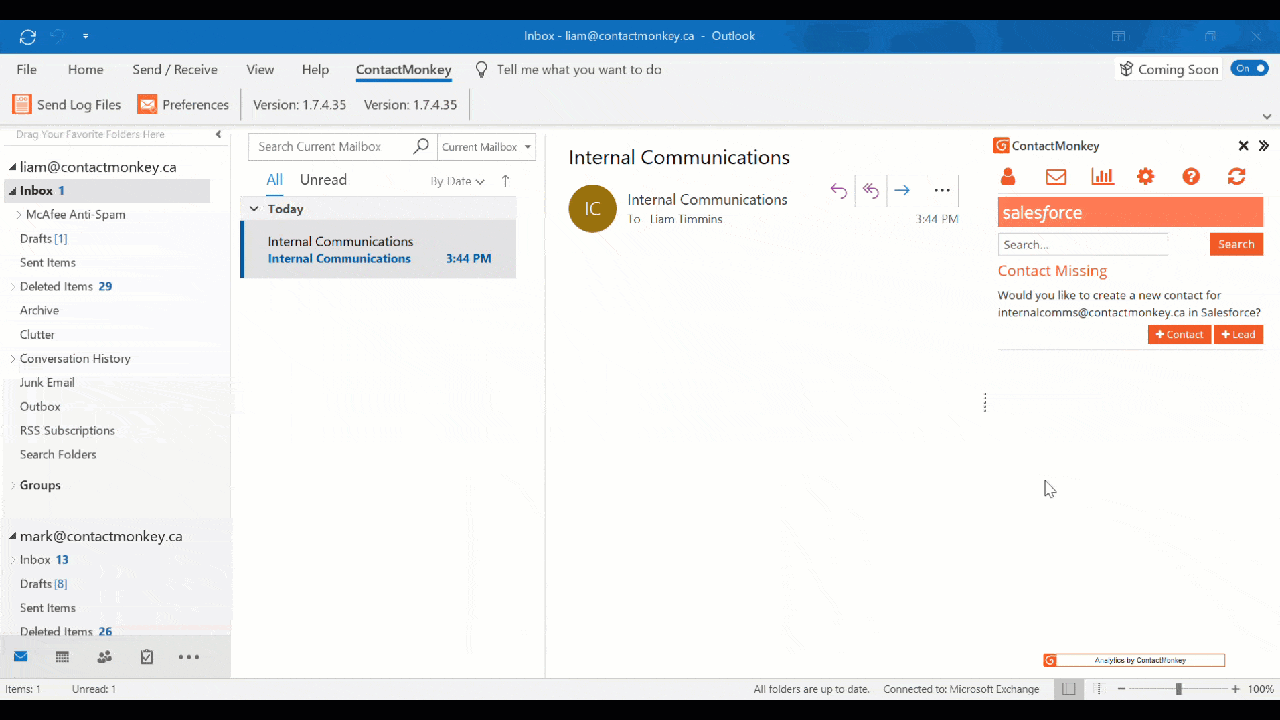
Task: Click the Tell me what you want to do box
Action: pos(568,70)
